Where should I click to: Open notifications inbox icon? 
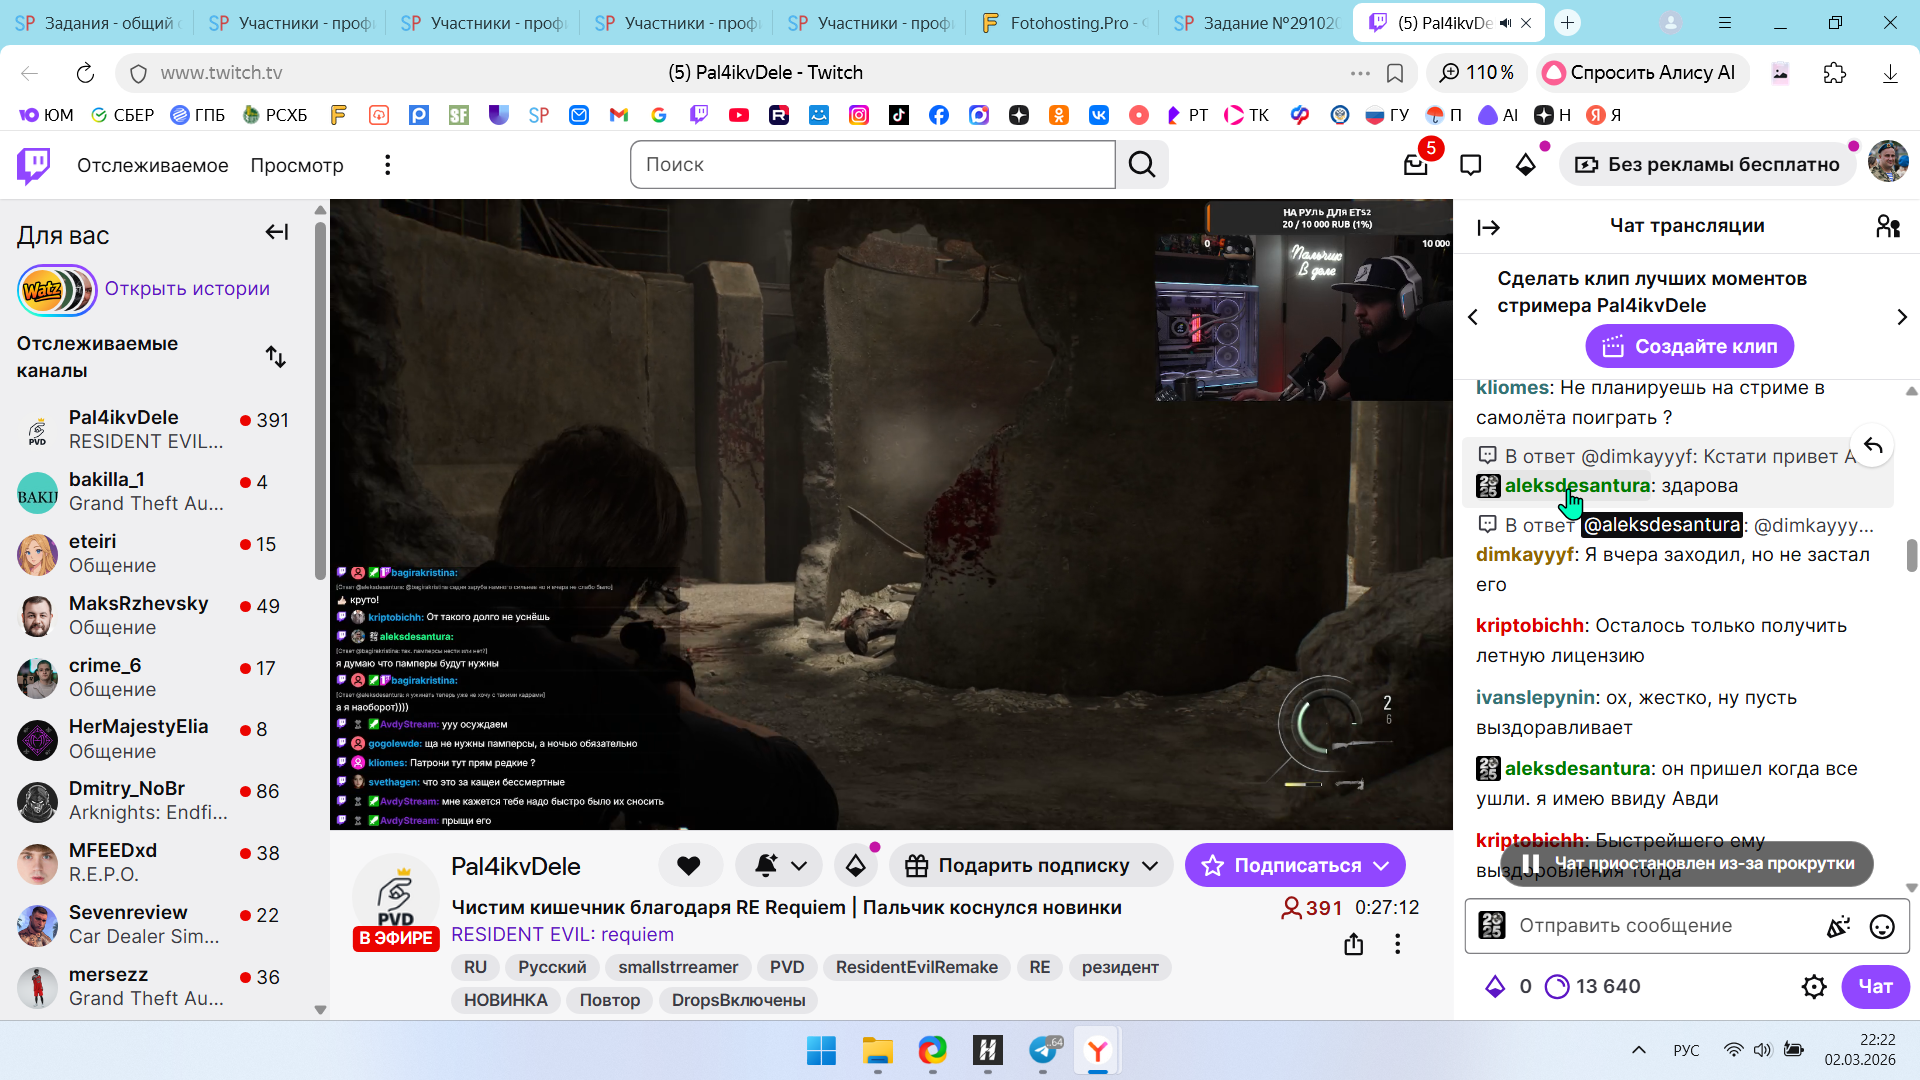click(1415, 165)
